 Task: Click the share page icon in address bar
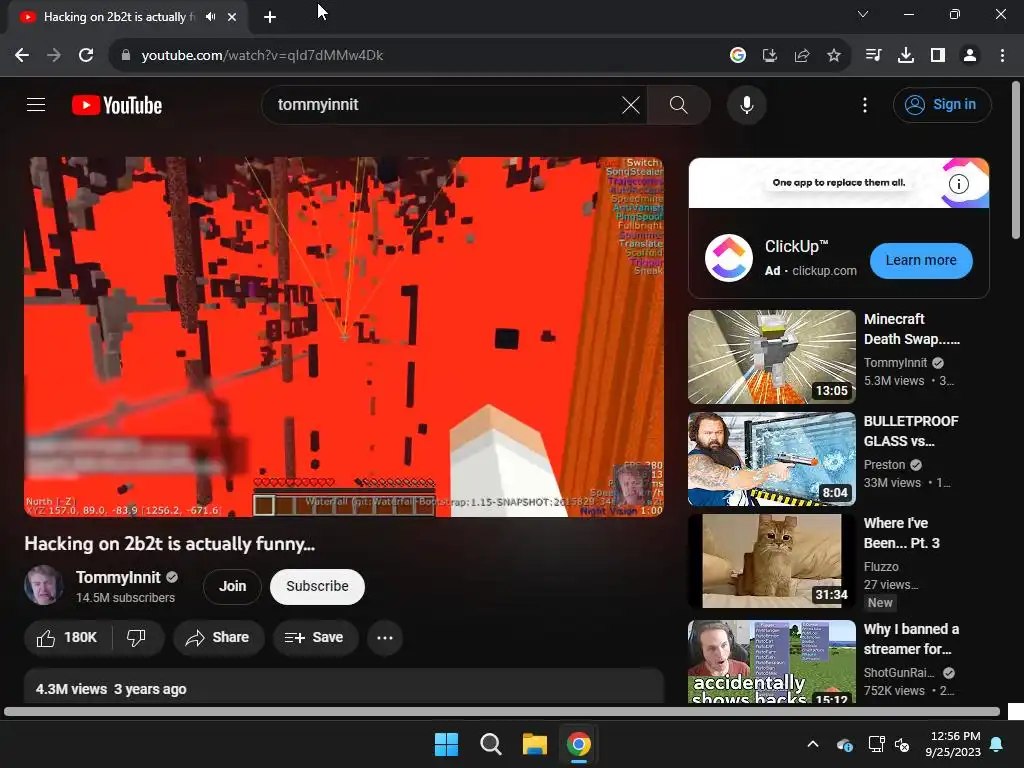click(802, 55)
